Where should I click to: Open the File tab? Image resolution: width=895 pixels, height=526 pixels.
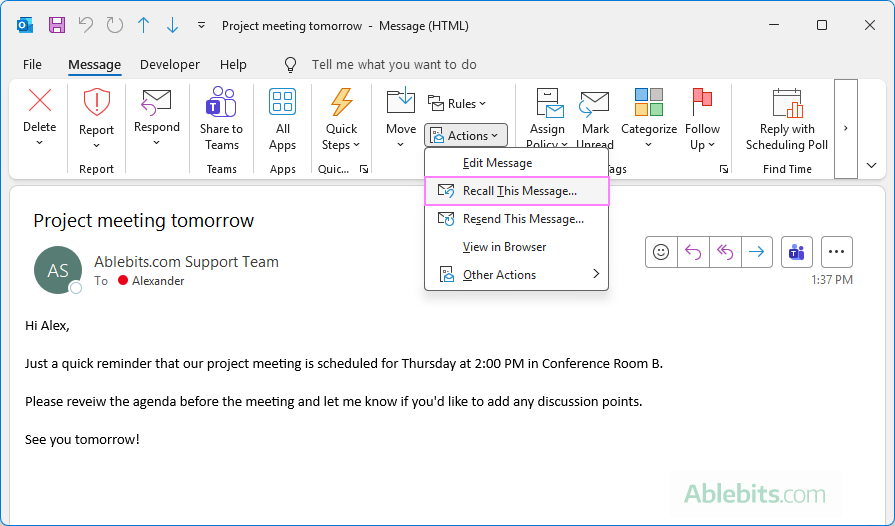(32, 64)
